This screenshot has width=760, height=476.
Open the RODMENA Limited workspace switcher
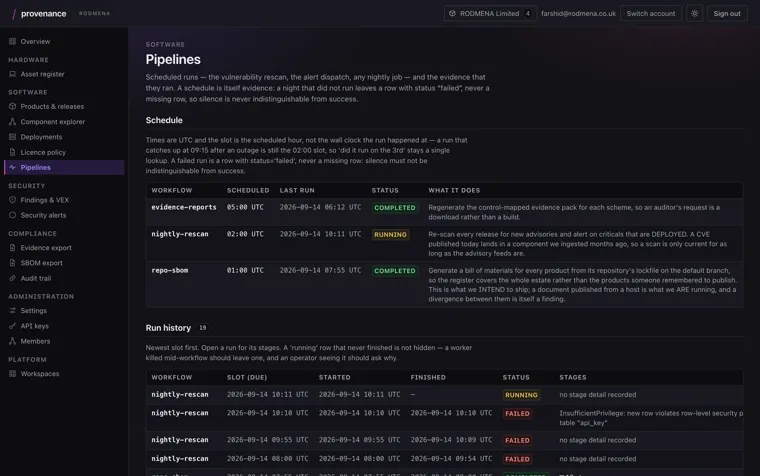click(x=490, y=14)
